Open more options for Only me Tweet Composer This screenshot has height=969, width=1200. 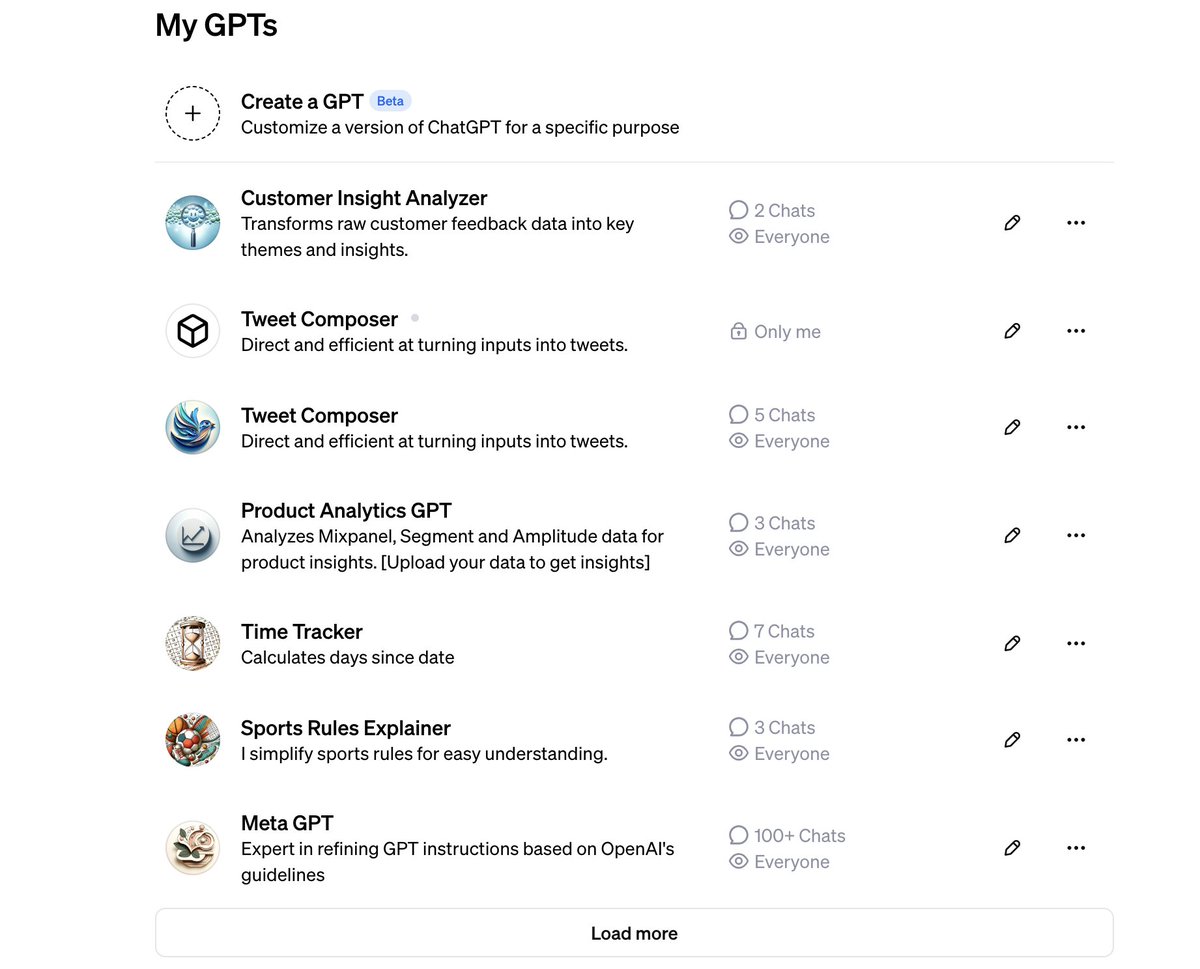tap(1076, 331)
